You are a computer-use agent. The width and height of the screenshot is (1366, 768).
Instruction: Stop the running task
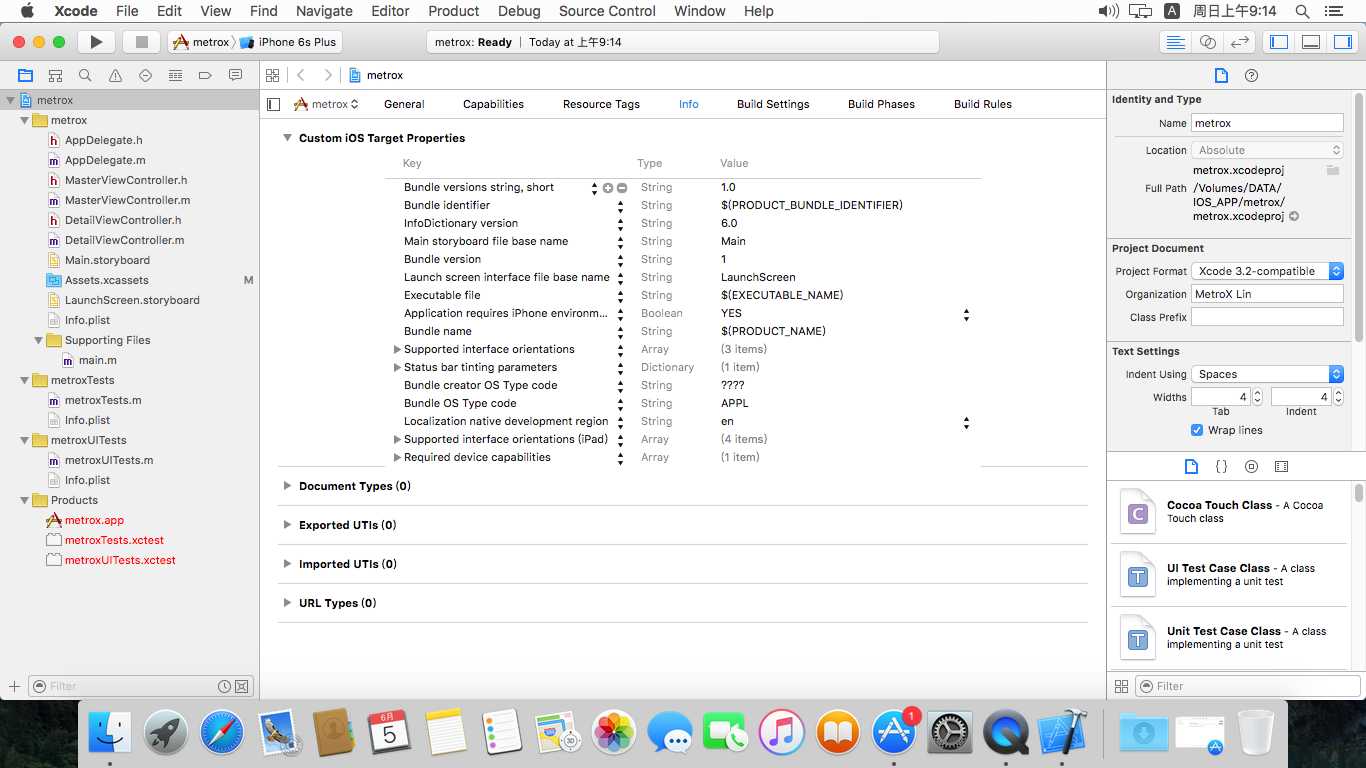[x=142, y=42]
